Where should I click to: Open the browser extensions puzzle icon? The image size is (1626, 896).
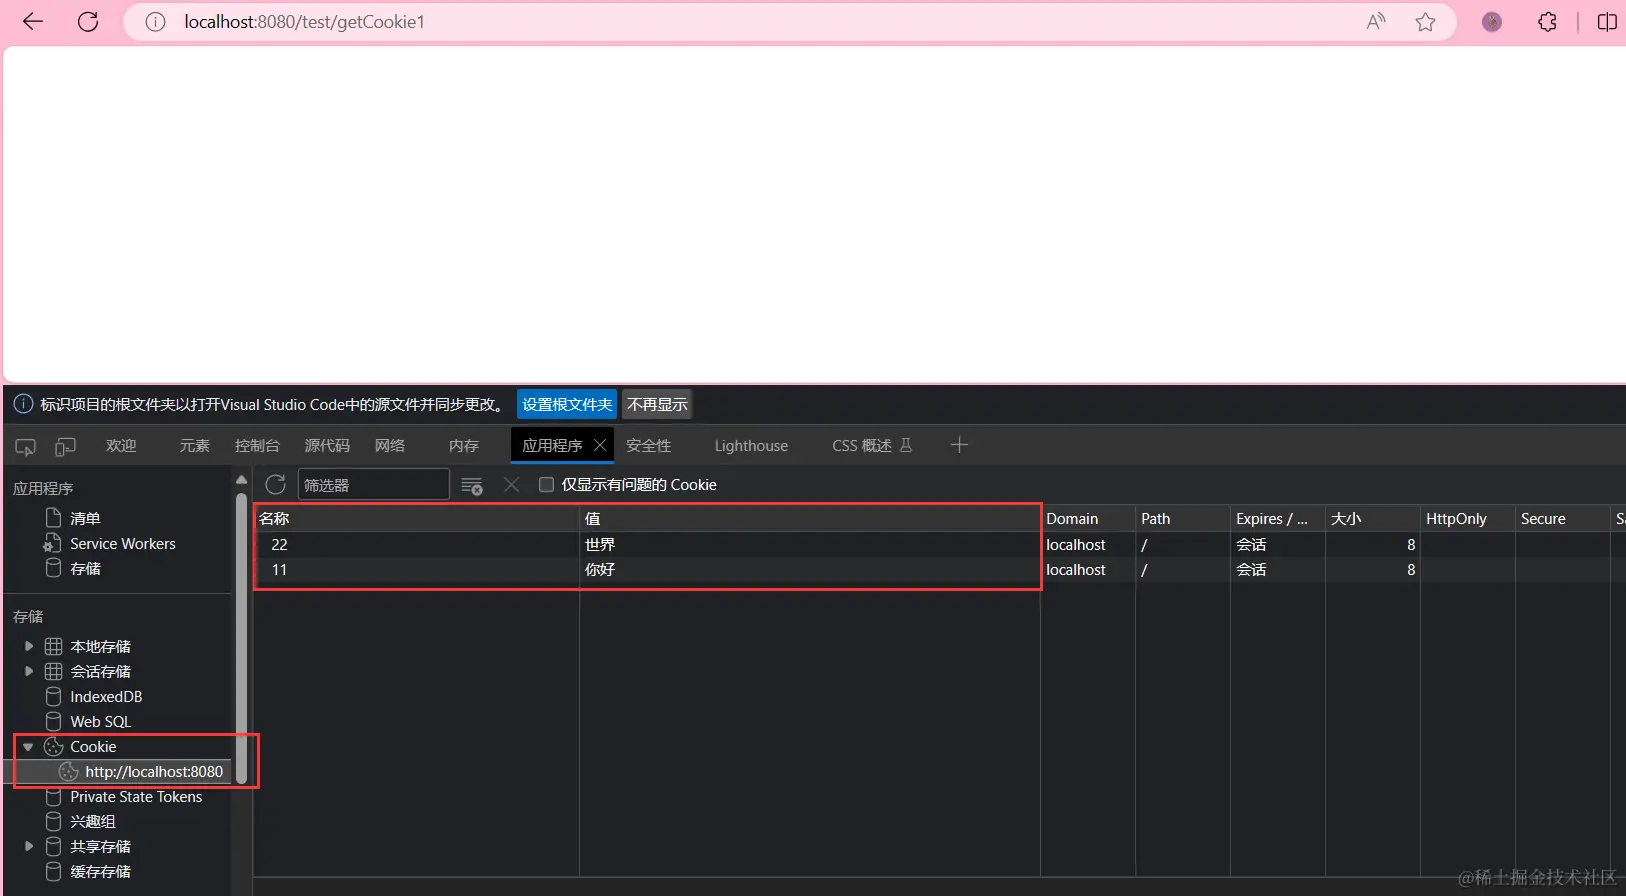(1547, 22)
